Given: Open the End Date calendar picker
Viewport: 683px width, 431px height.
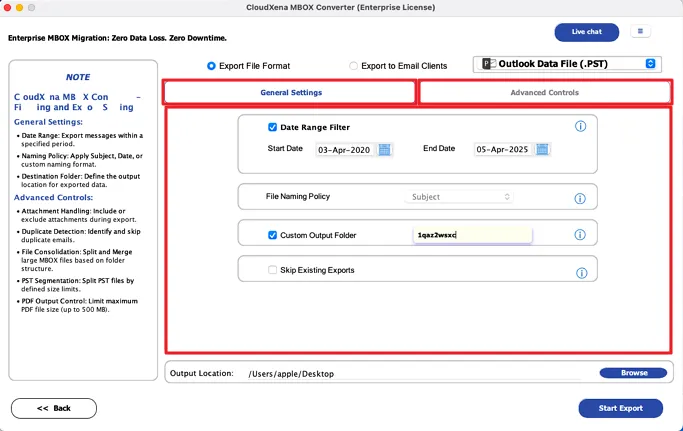Looking at the screenshot, I should (542, 149).
